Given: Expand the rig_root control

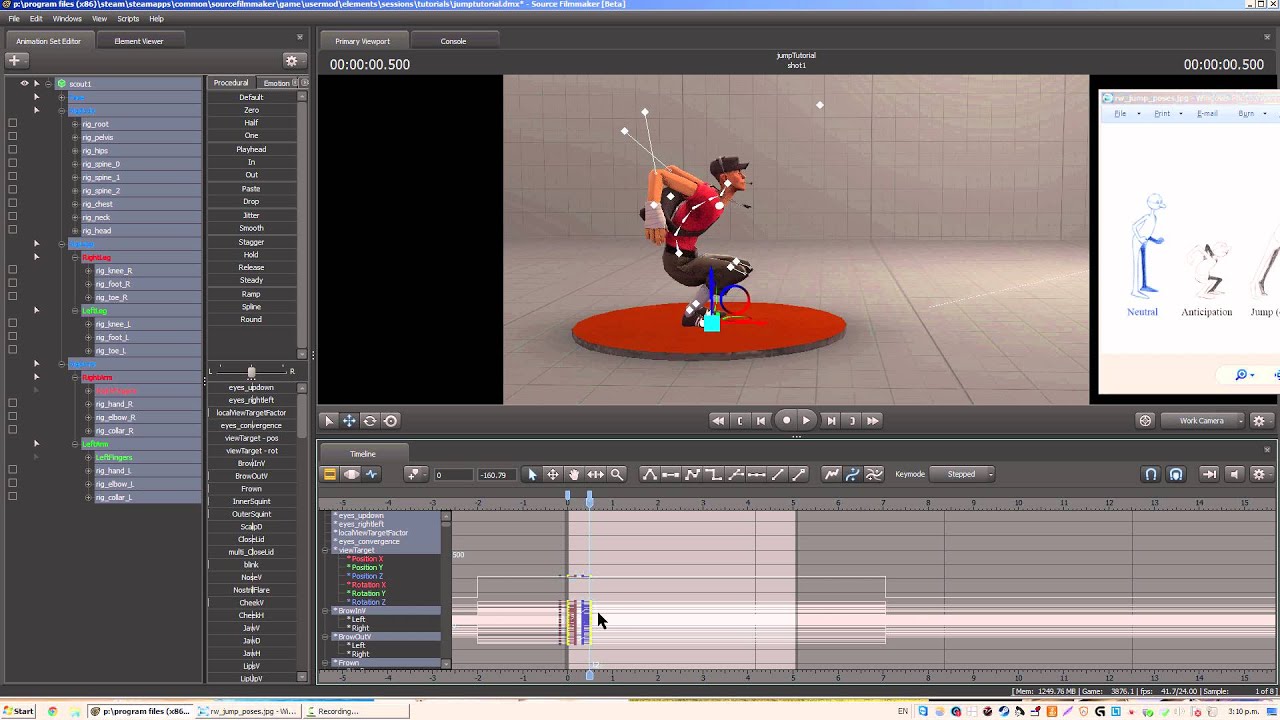Looking at the screenshot, I should pos(75,124).
